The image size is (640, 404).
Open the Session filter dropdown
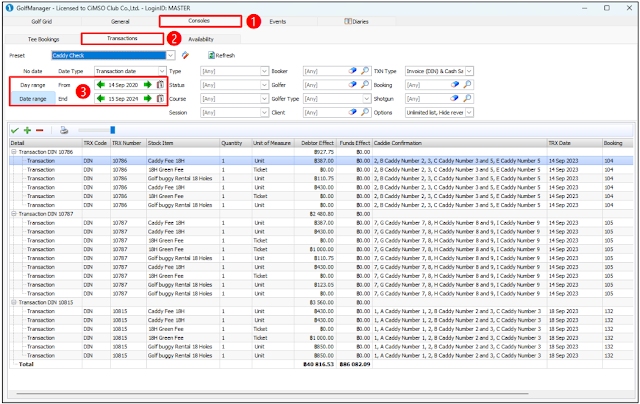[x=264, y=113]
